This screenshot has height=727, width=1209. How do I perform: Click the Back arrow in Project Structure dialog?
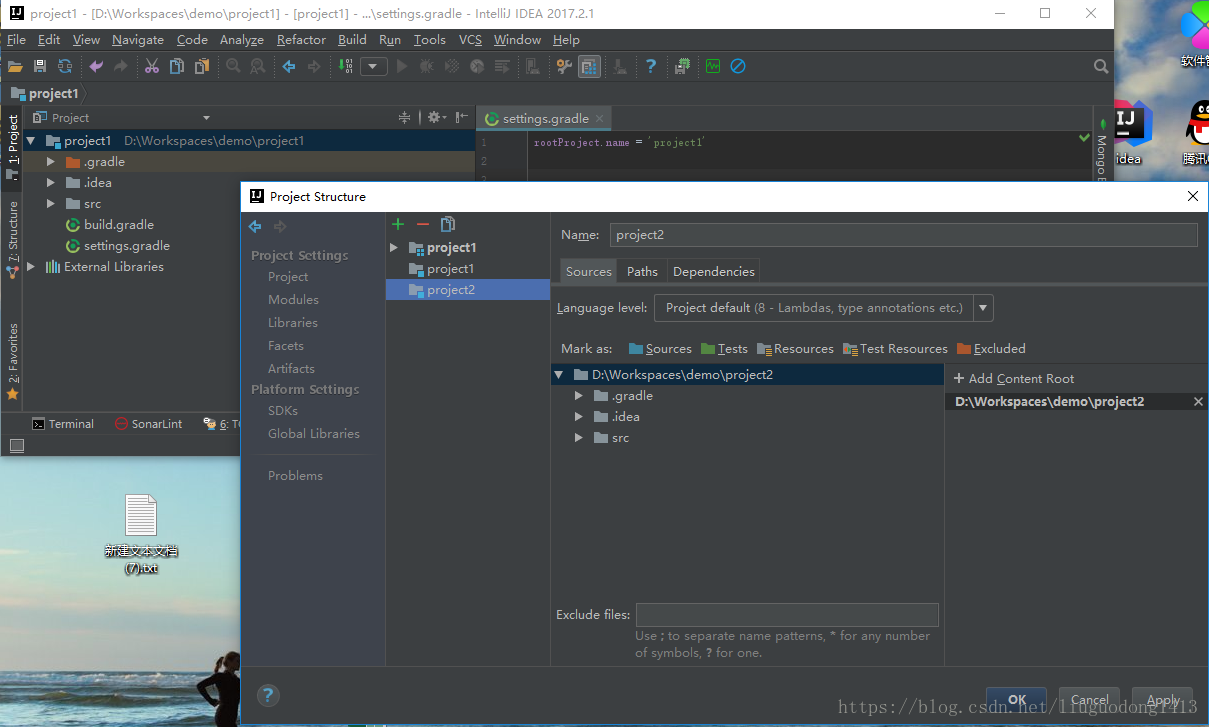[255, 227]
